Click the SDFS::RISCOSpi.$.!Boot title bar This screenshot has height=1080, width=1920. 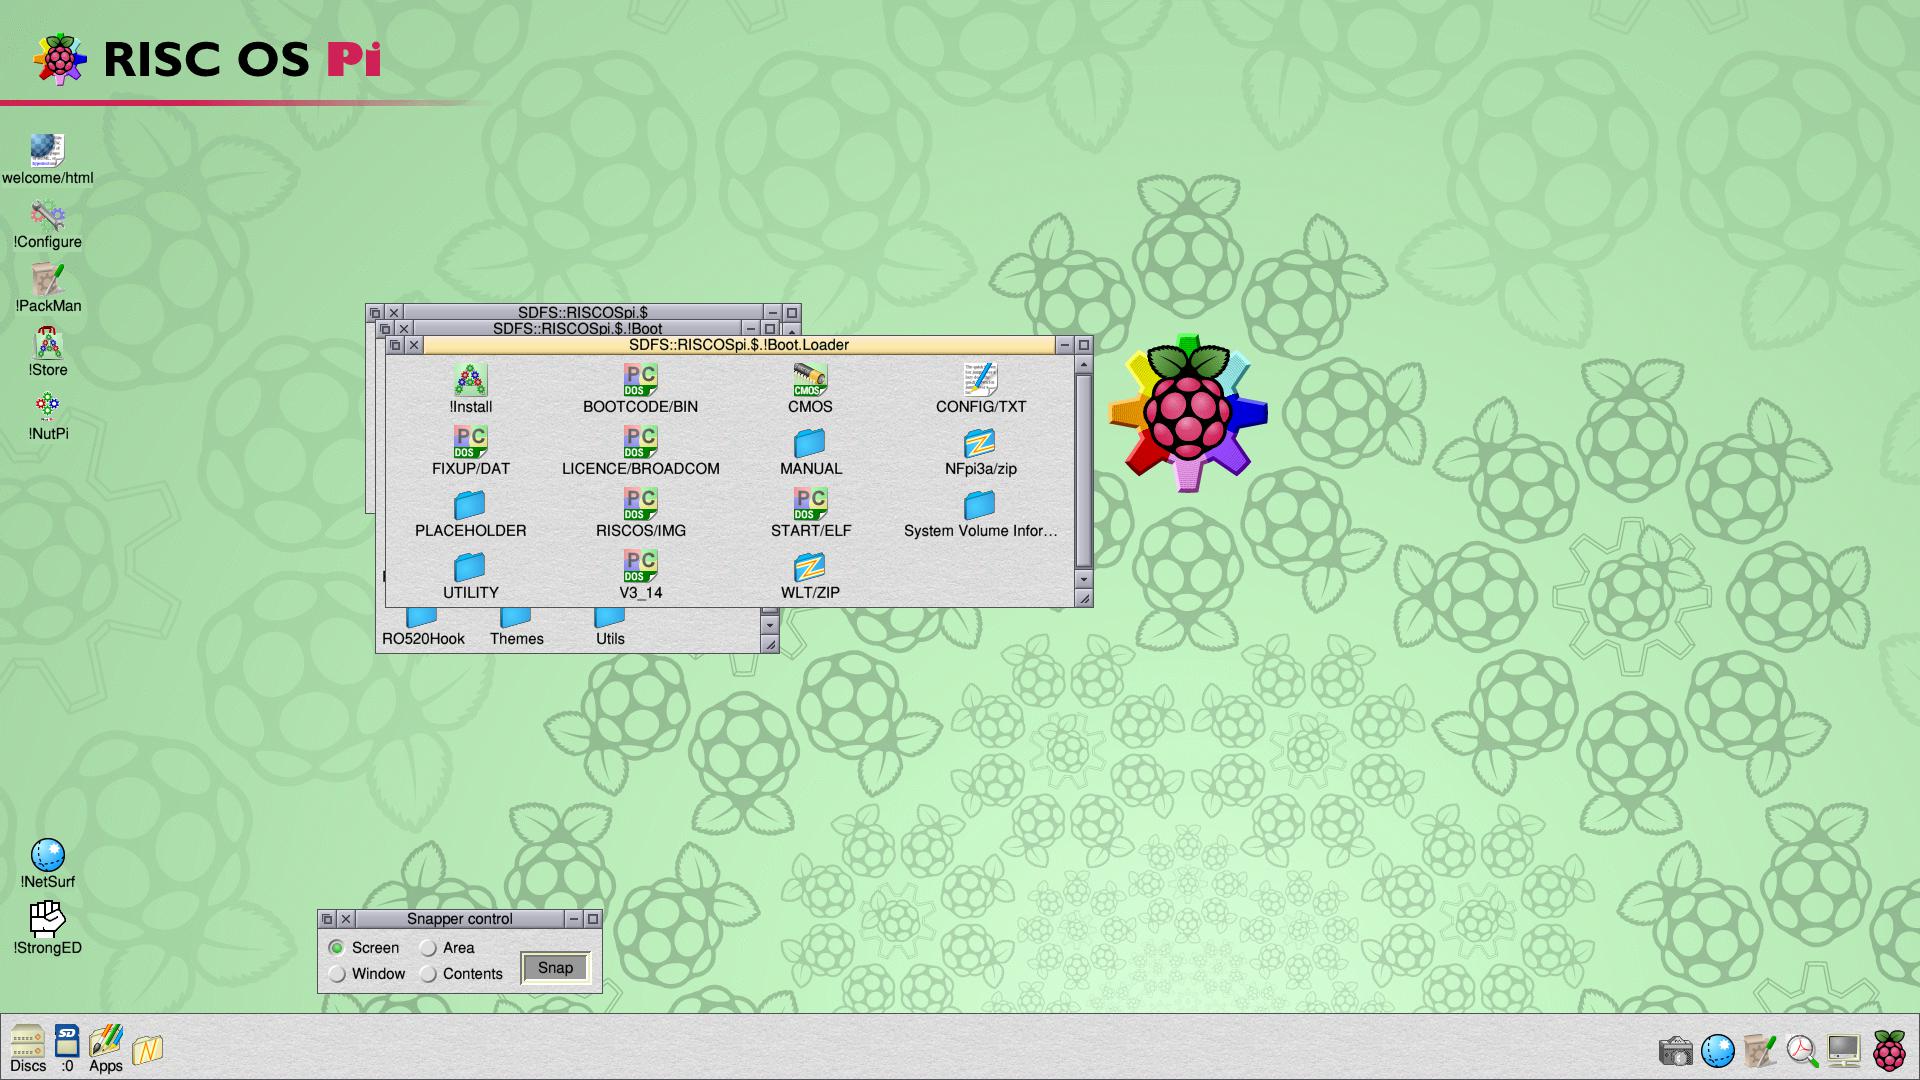pos(577,328)
